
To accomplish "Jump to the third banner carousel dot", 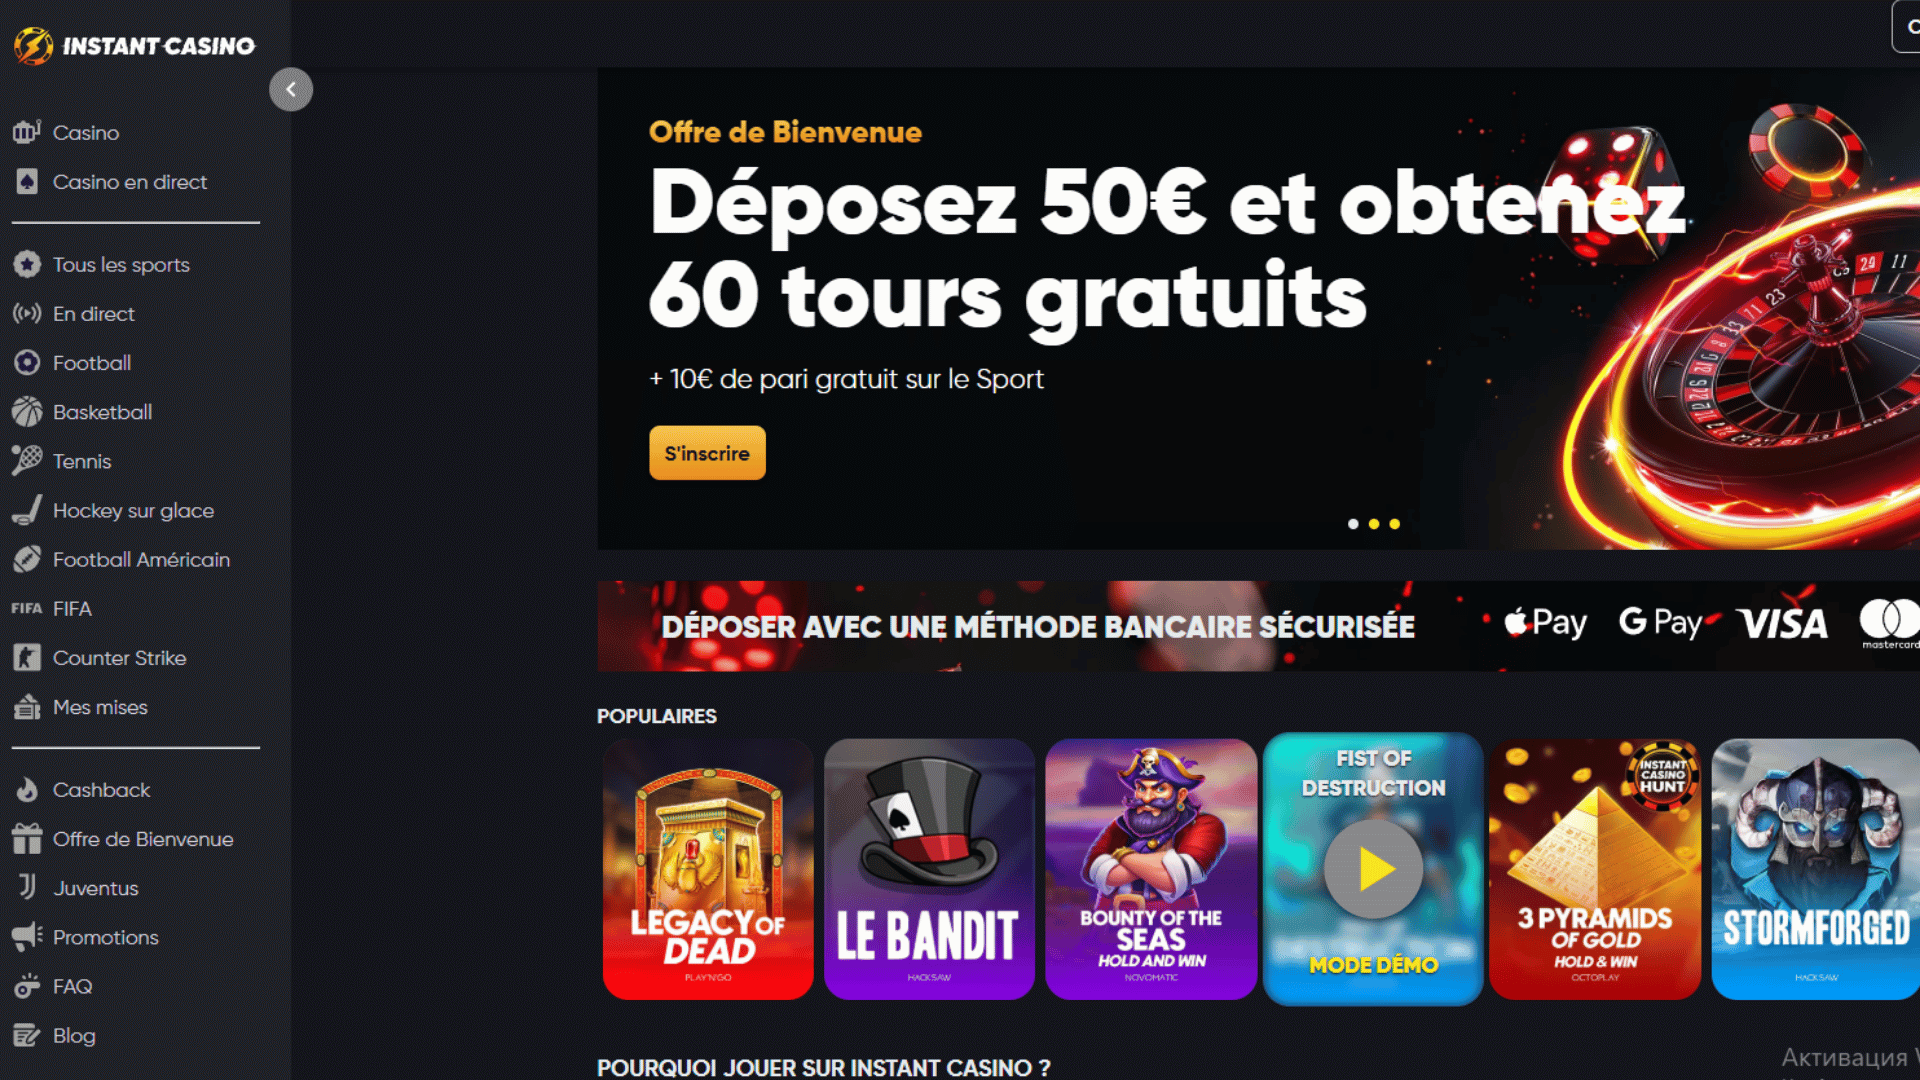I will pyautogui.click(x=1395, y=524).
